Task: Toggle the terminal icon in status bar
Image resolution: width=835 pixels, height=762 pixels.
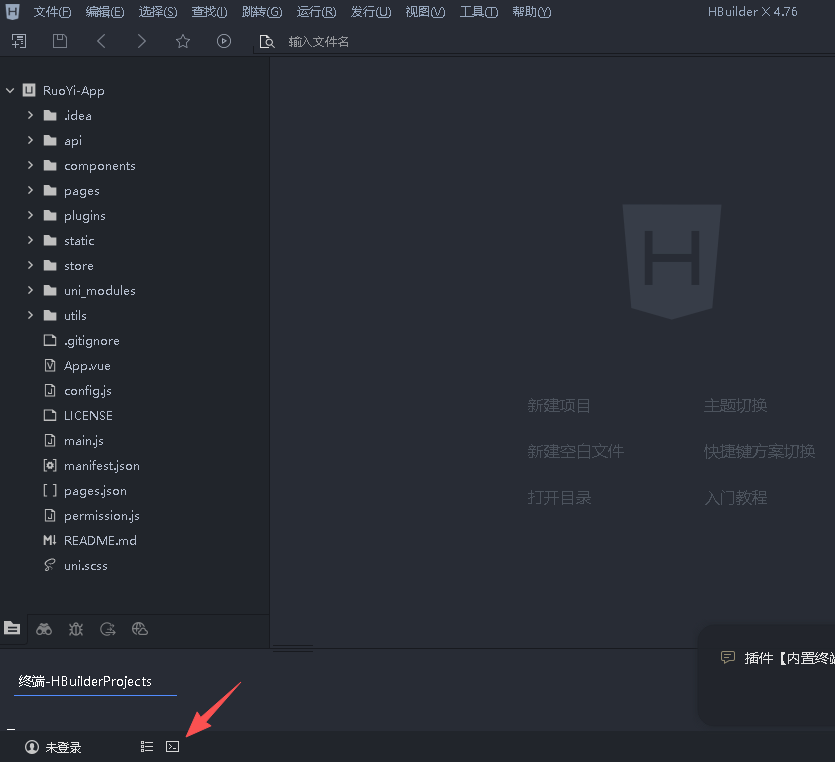Action: coord(173,747)
